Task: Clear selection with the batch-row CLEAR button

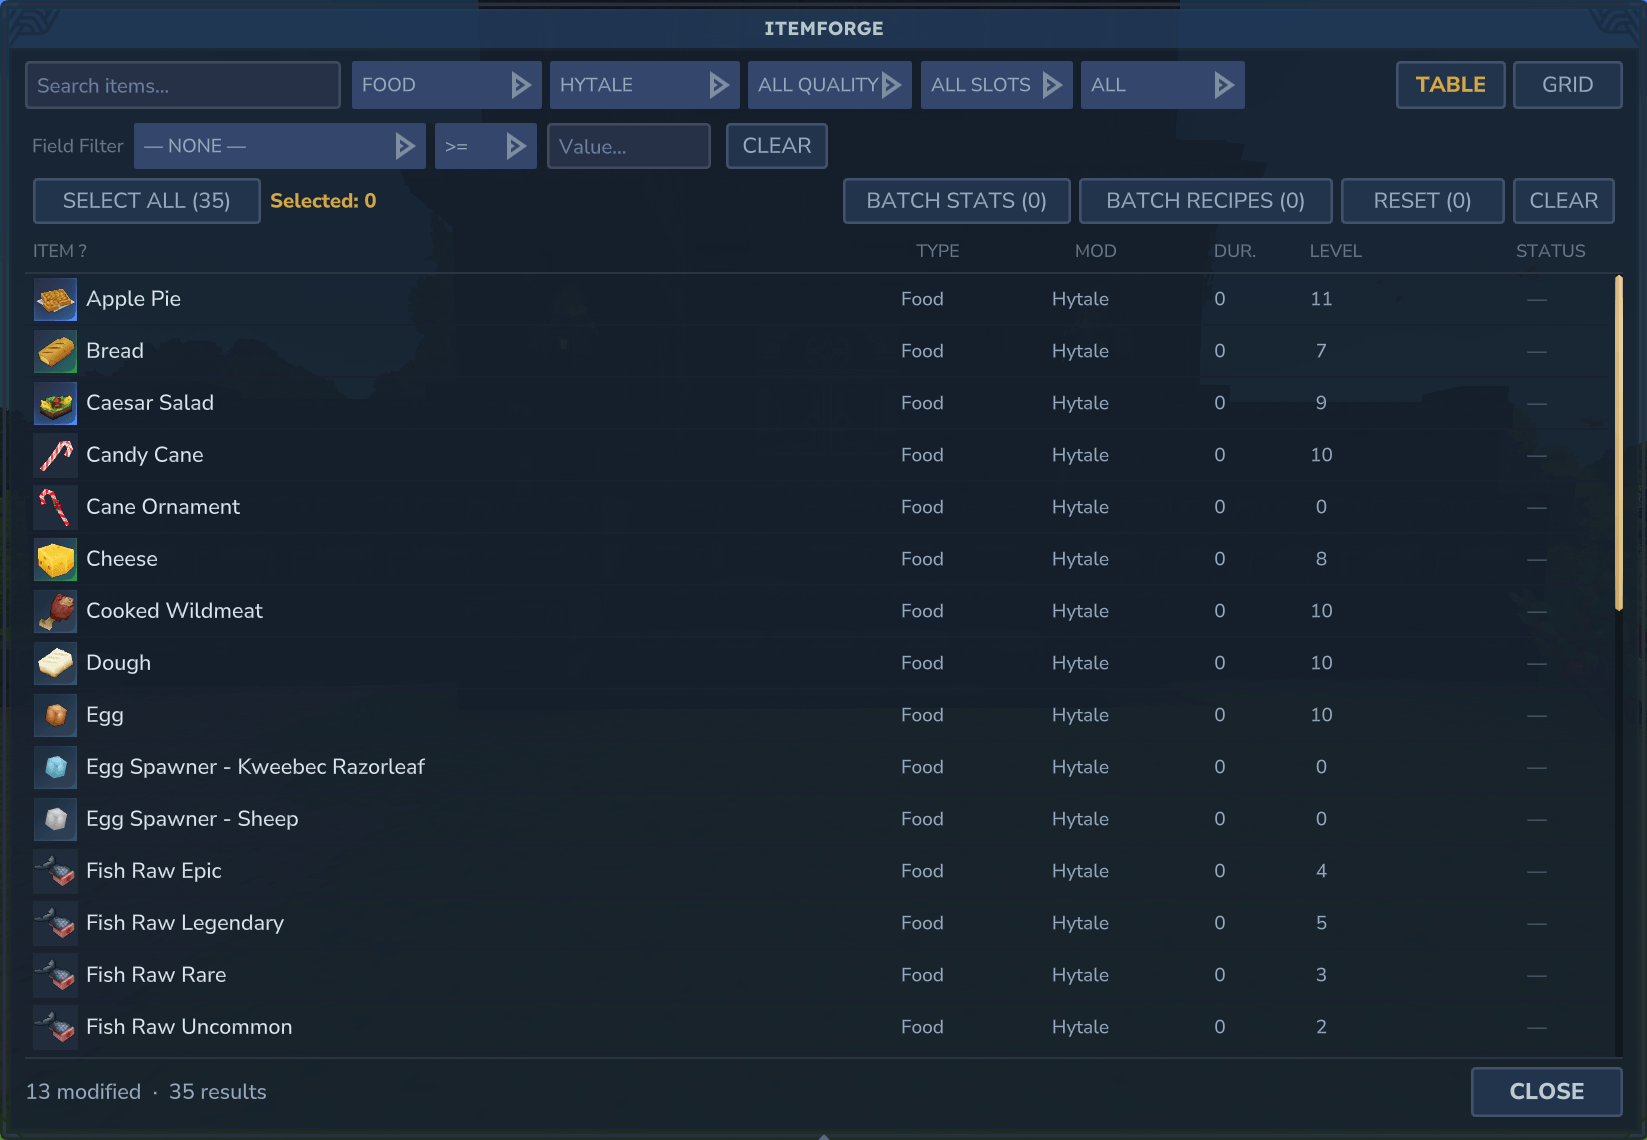Action: [1563, 201]
